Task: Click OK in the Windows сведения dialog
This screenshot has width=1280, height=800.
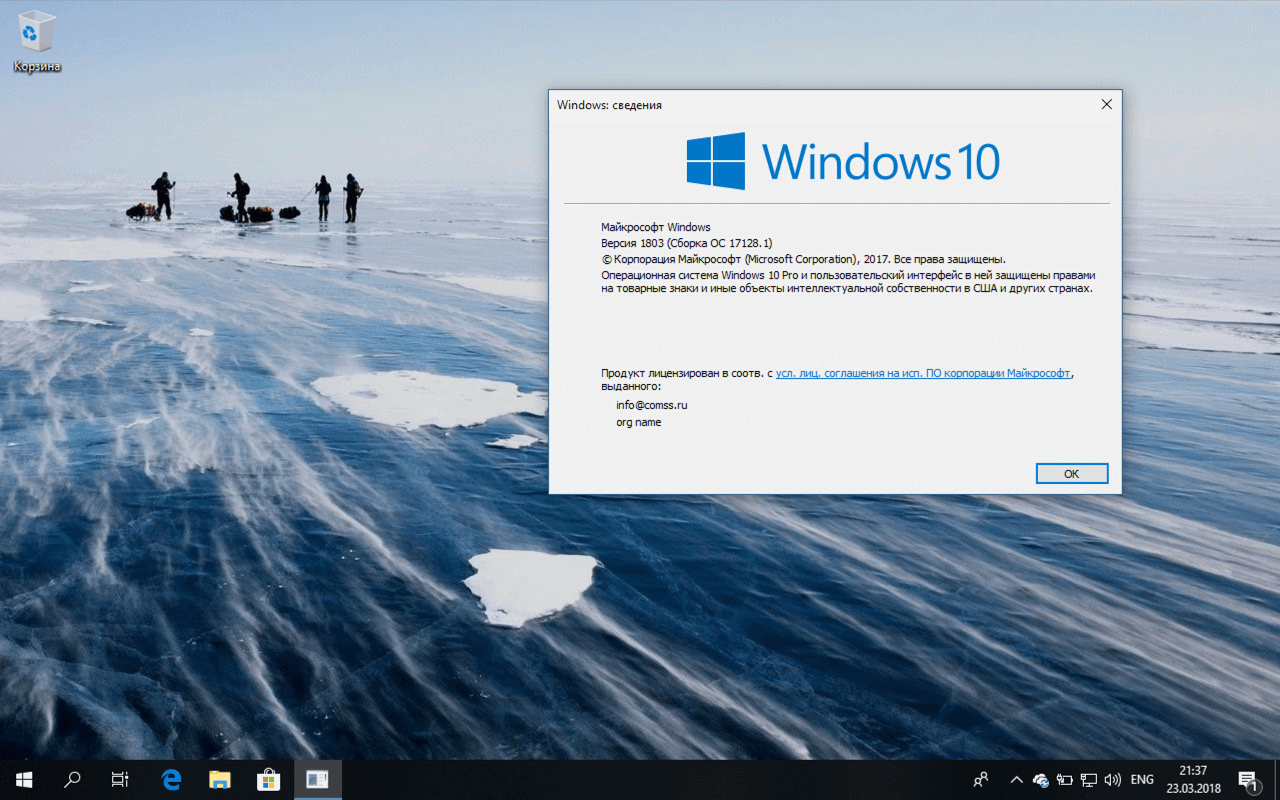Action: point(1072,474)
